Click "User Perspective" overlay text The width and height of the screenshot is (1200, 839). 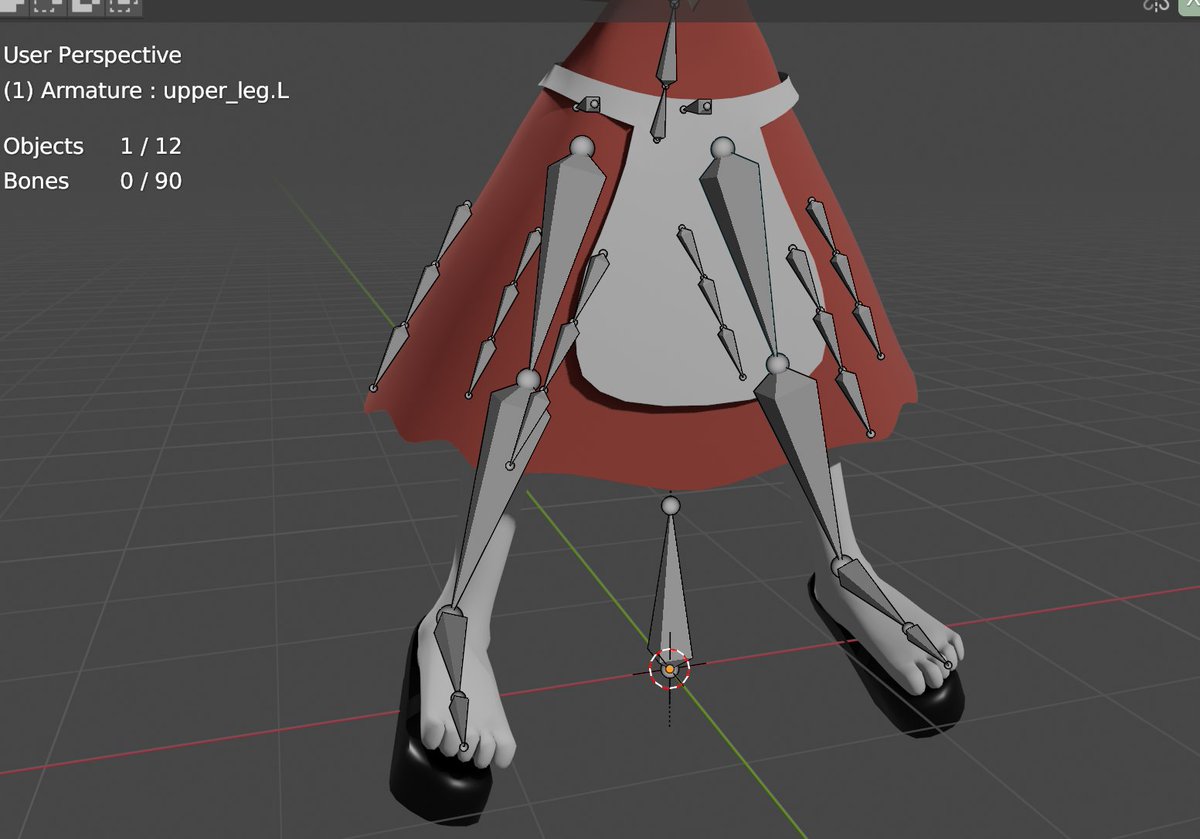93,55
